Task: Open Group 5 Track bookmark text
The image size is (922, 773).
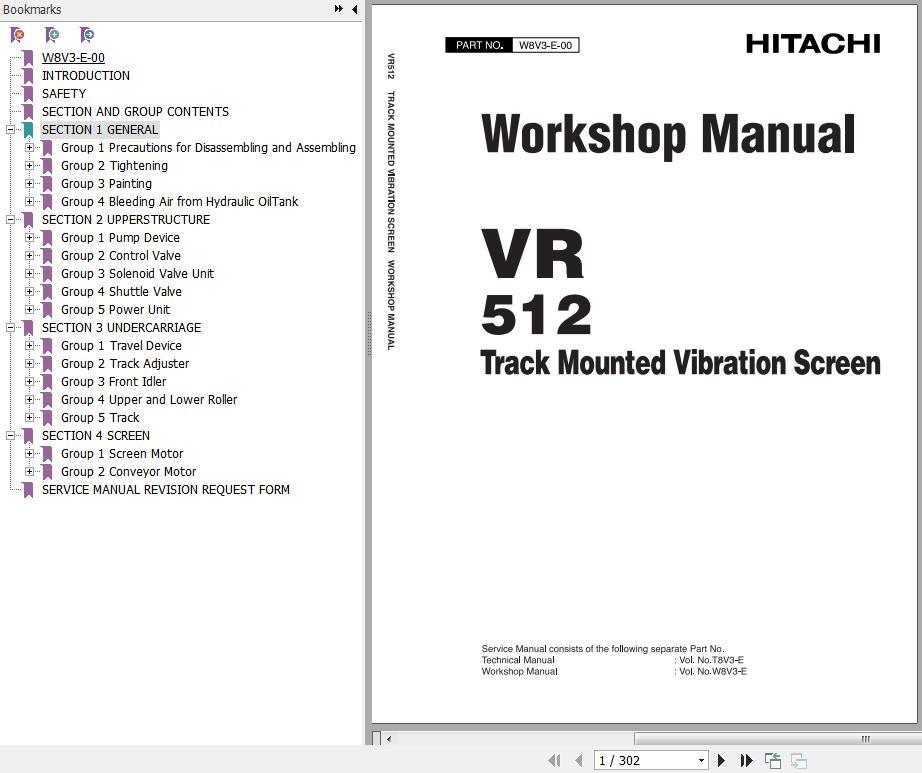Action: [101, 417]
